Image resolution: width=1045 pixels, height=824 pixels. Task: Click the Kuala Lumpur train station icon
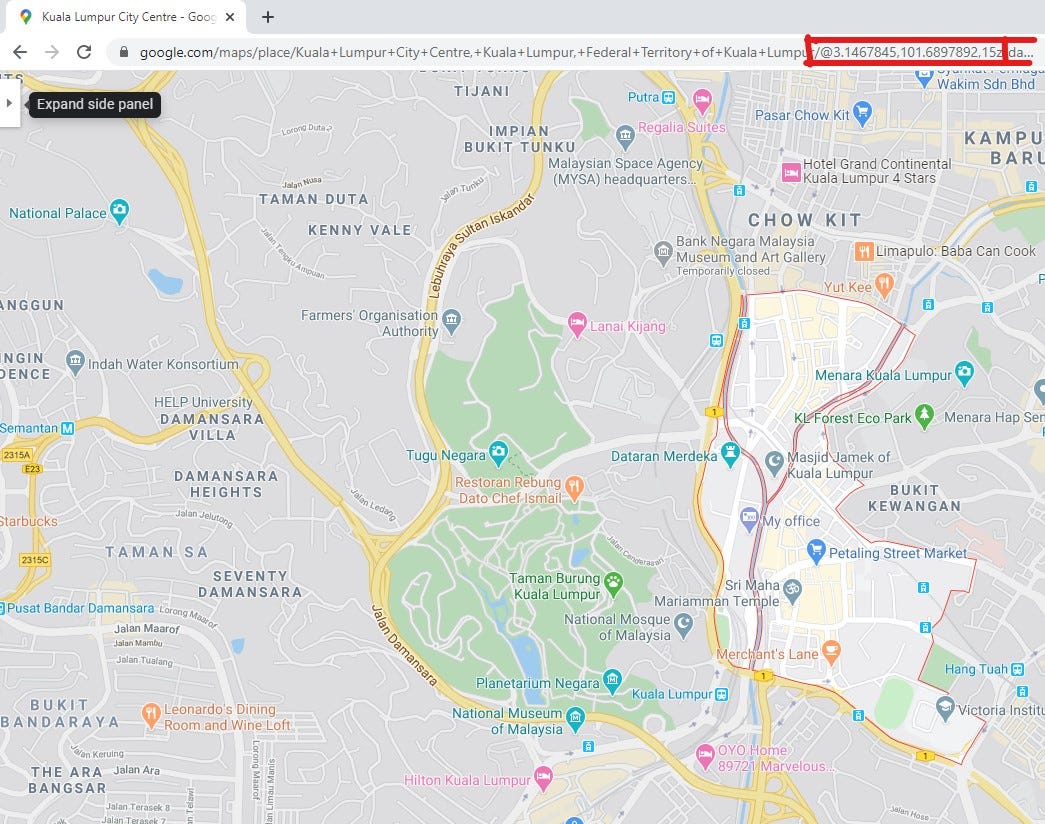[721, 695]
